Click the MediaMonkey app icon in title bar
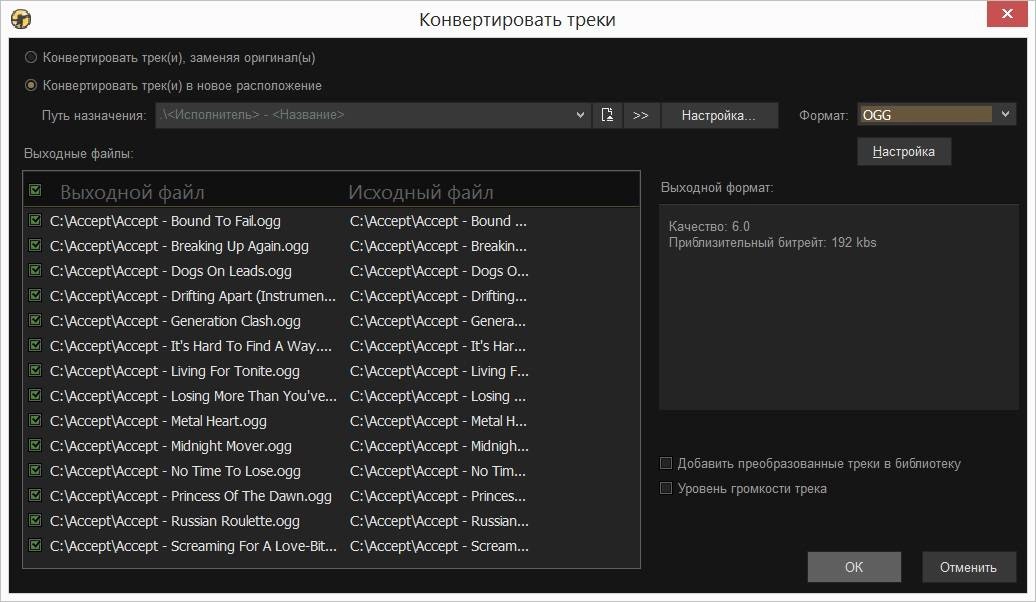 tap(20, 19)
